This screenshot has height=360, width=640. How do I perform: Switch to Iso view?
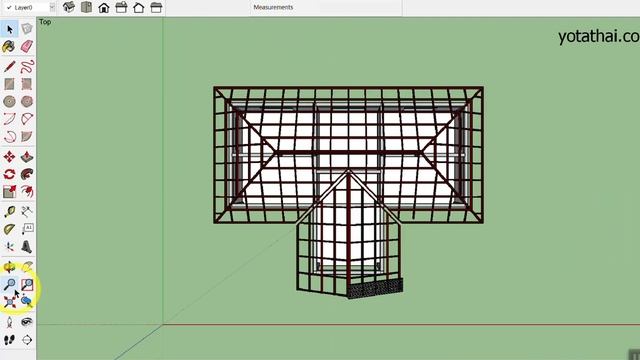pos(69,7)
